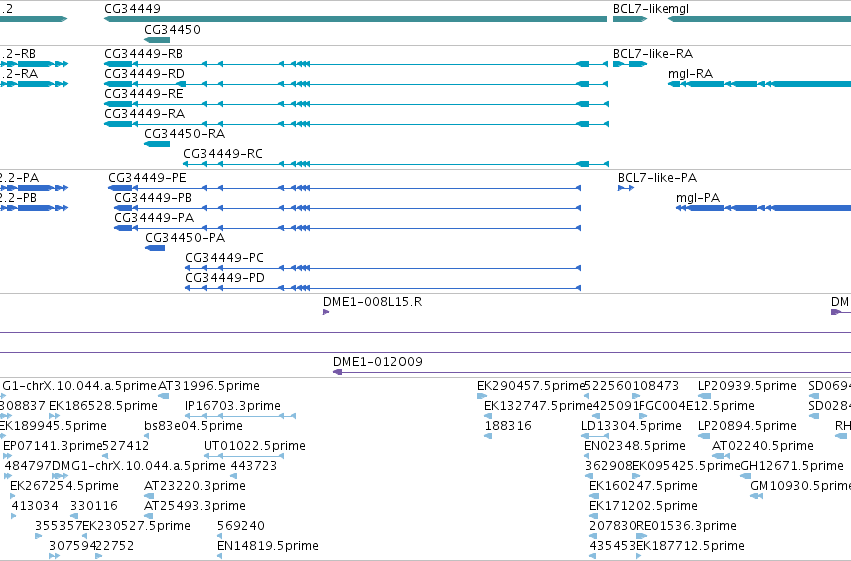Viewport: 851px width, 561px height.
Task: Select the CG34449-RC transcript label
Action: pyautogui.click(x=223, y=154)
